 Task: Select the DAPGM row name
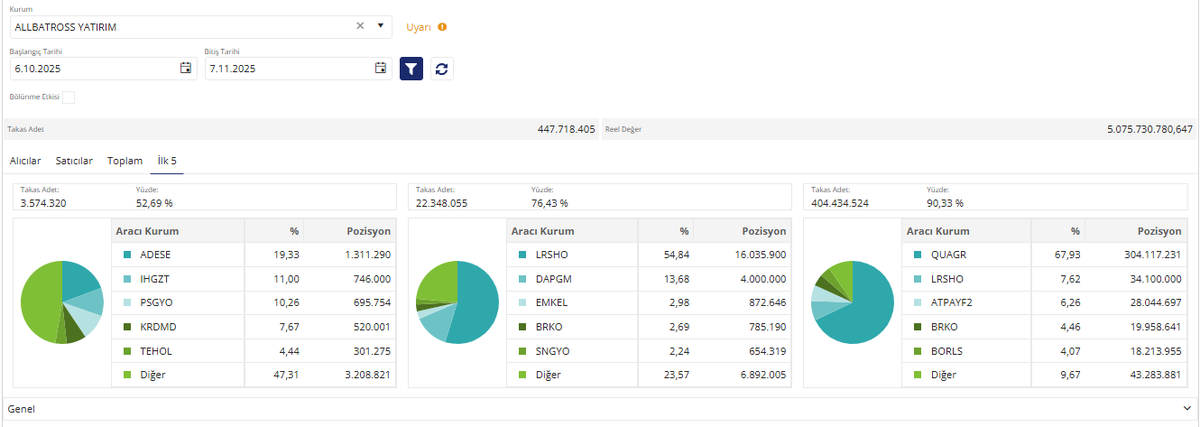click(553, 279)
